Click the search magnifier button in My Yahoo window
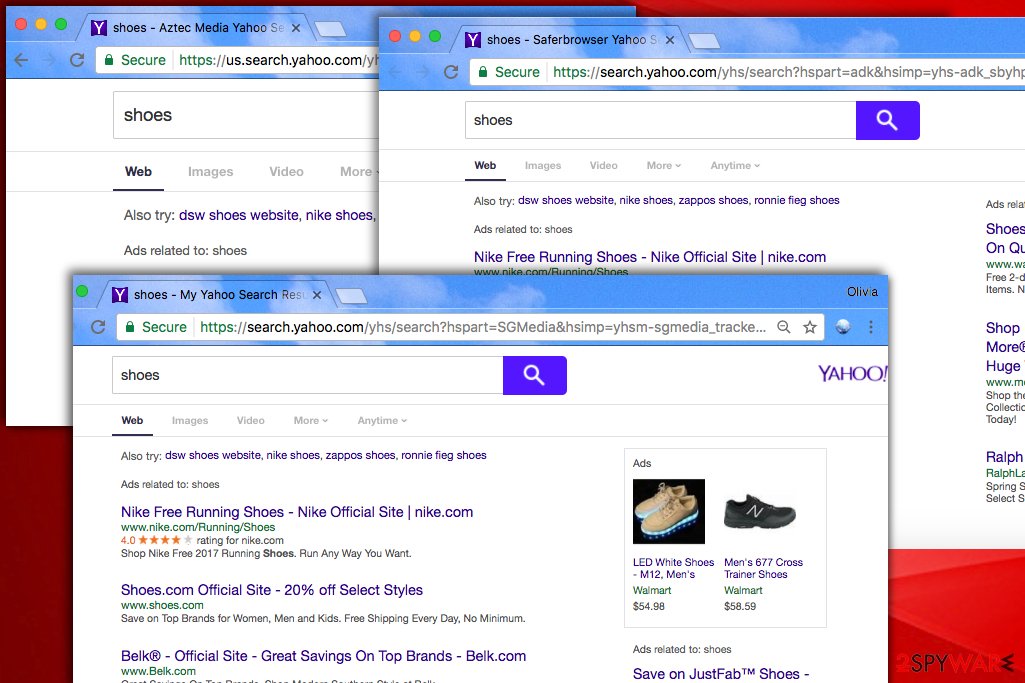Image resolution: width=1025 pixels, height=683 pixels. pos(534,375)
